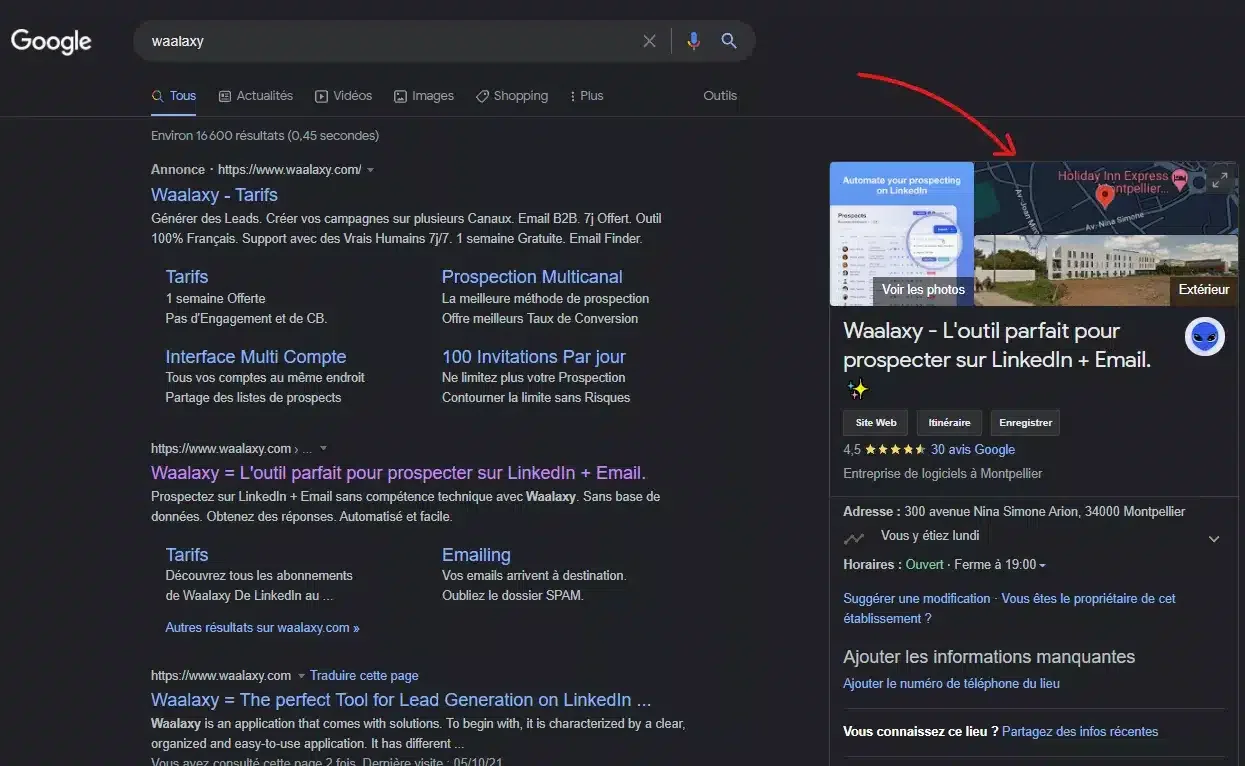Image resolution: width=1245 pixels, height=766 pixels.
Task: Expand the Vous y étiez lundi chevron
Action: point(1214,539)
